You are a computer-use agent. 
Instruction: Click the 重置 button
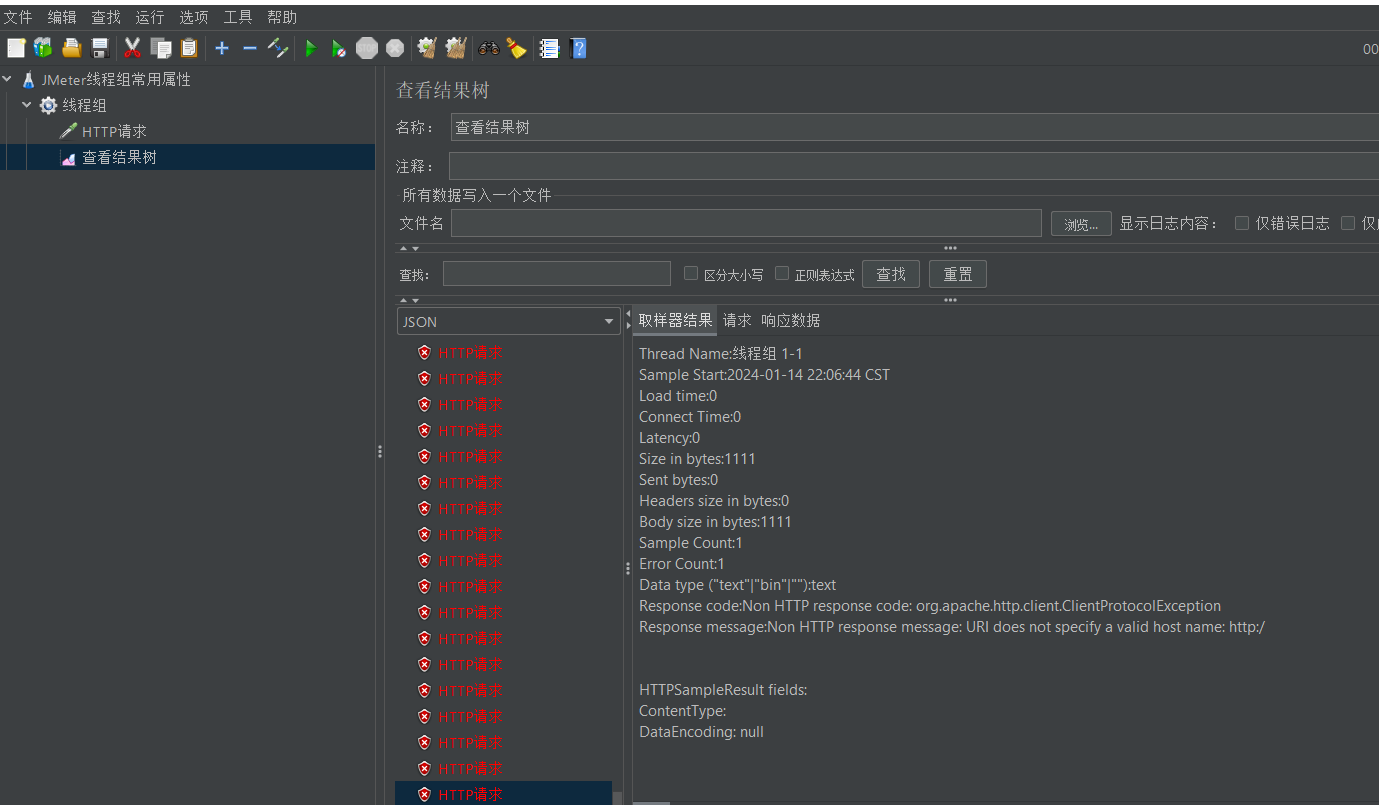pyautogui.click(x=958, y=274)
